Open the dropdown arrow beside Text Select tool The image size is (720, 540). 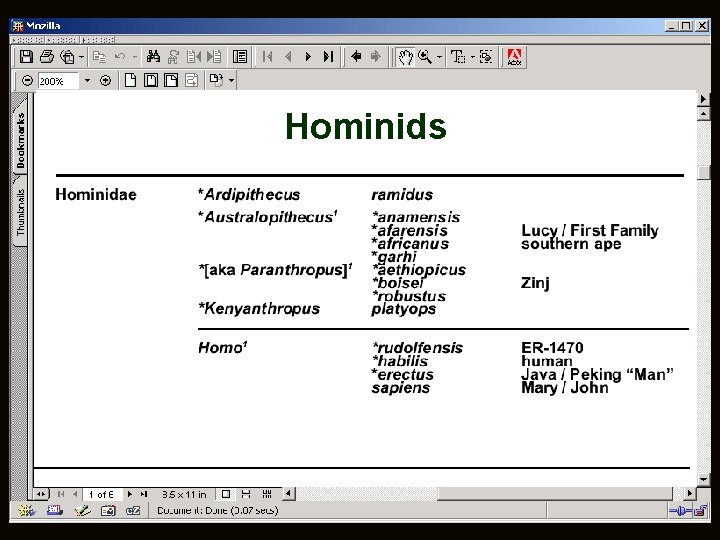472,57
